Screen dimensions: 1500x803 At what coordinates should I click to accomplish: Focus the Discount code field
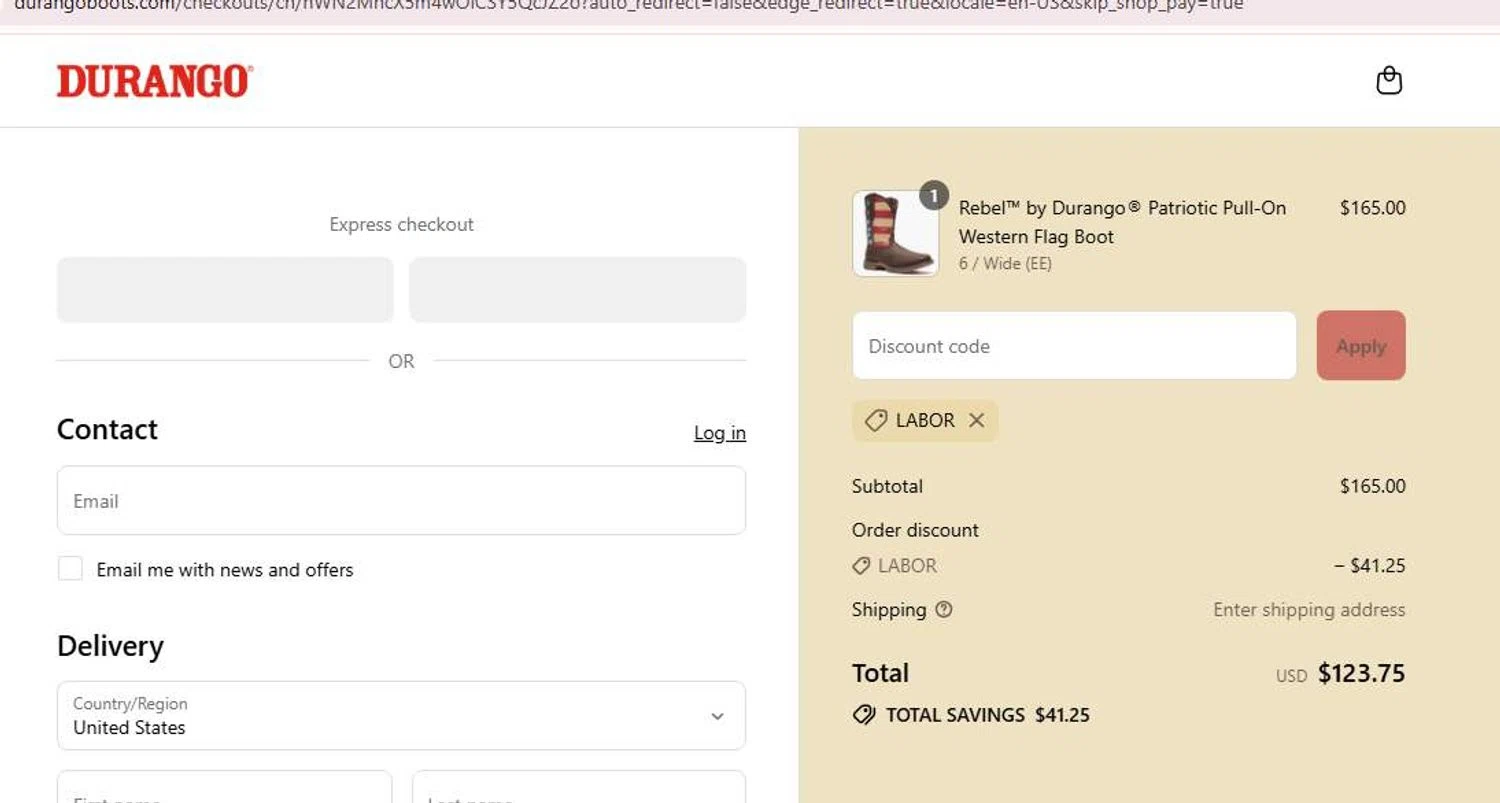[1074, 346]
